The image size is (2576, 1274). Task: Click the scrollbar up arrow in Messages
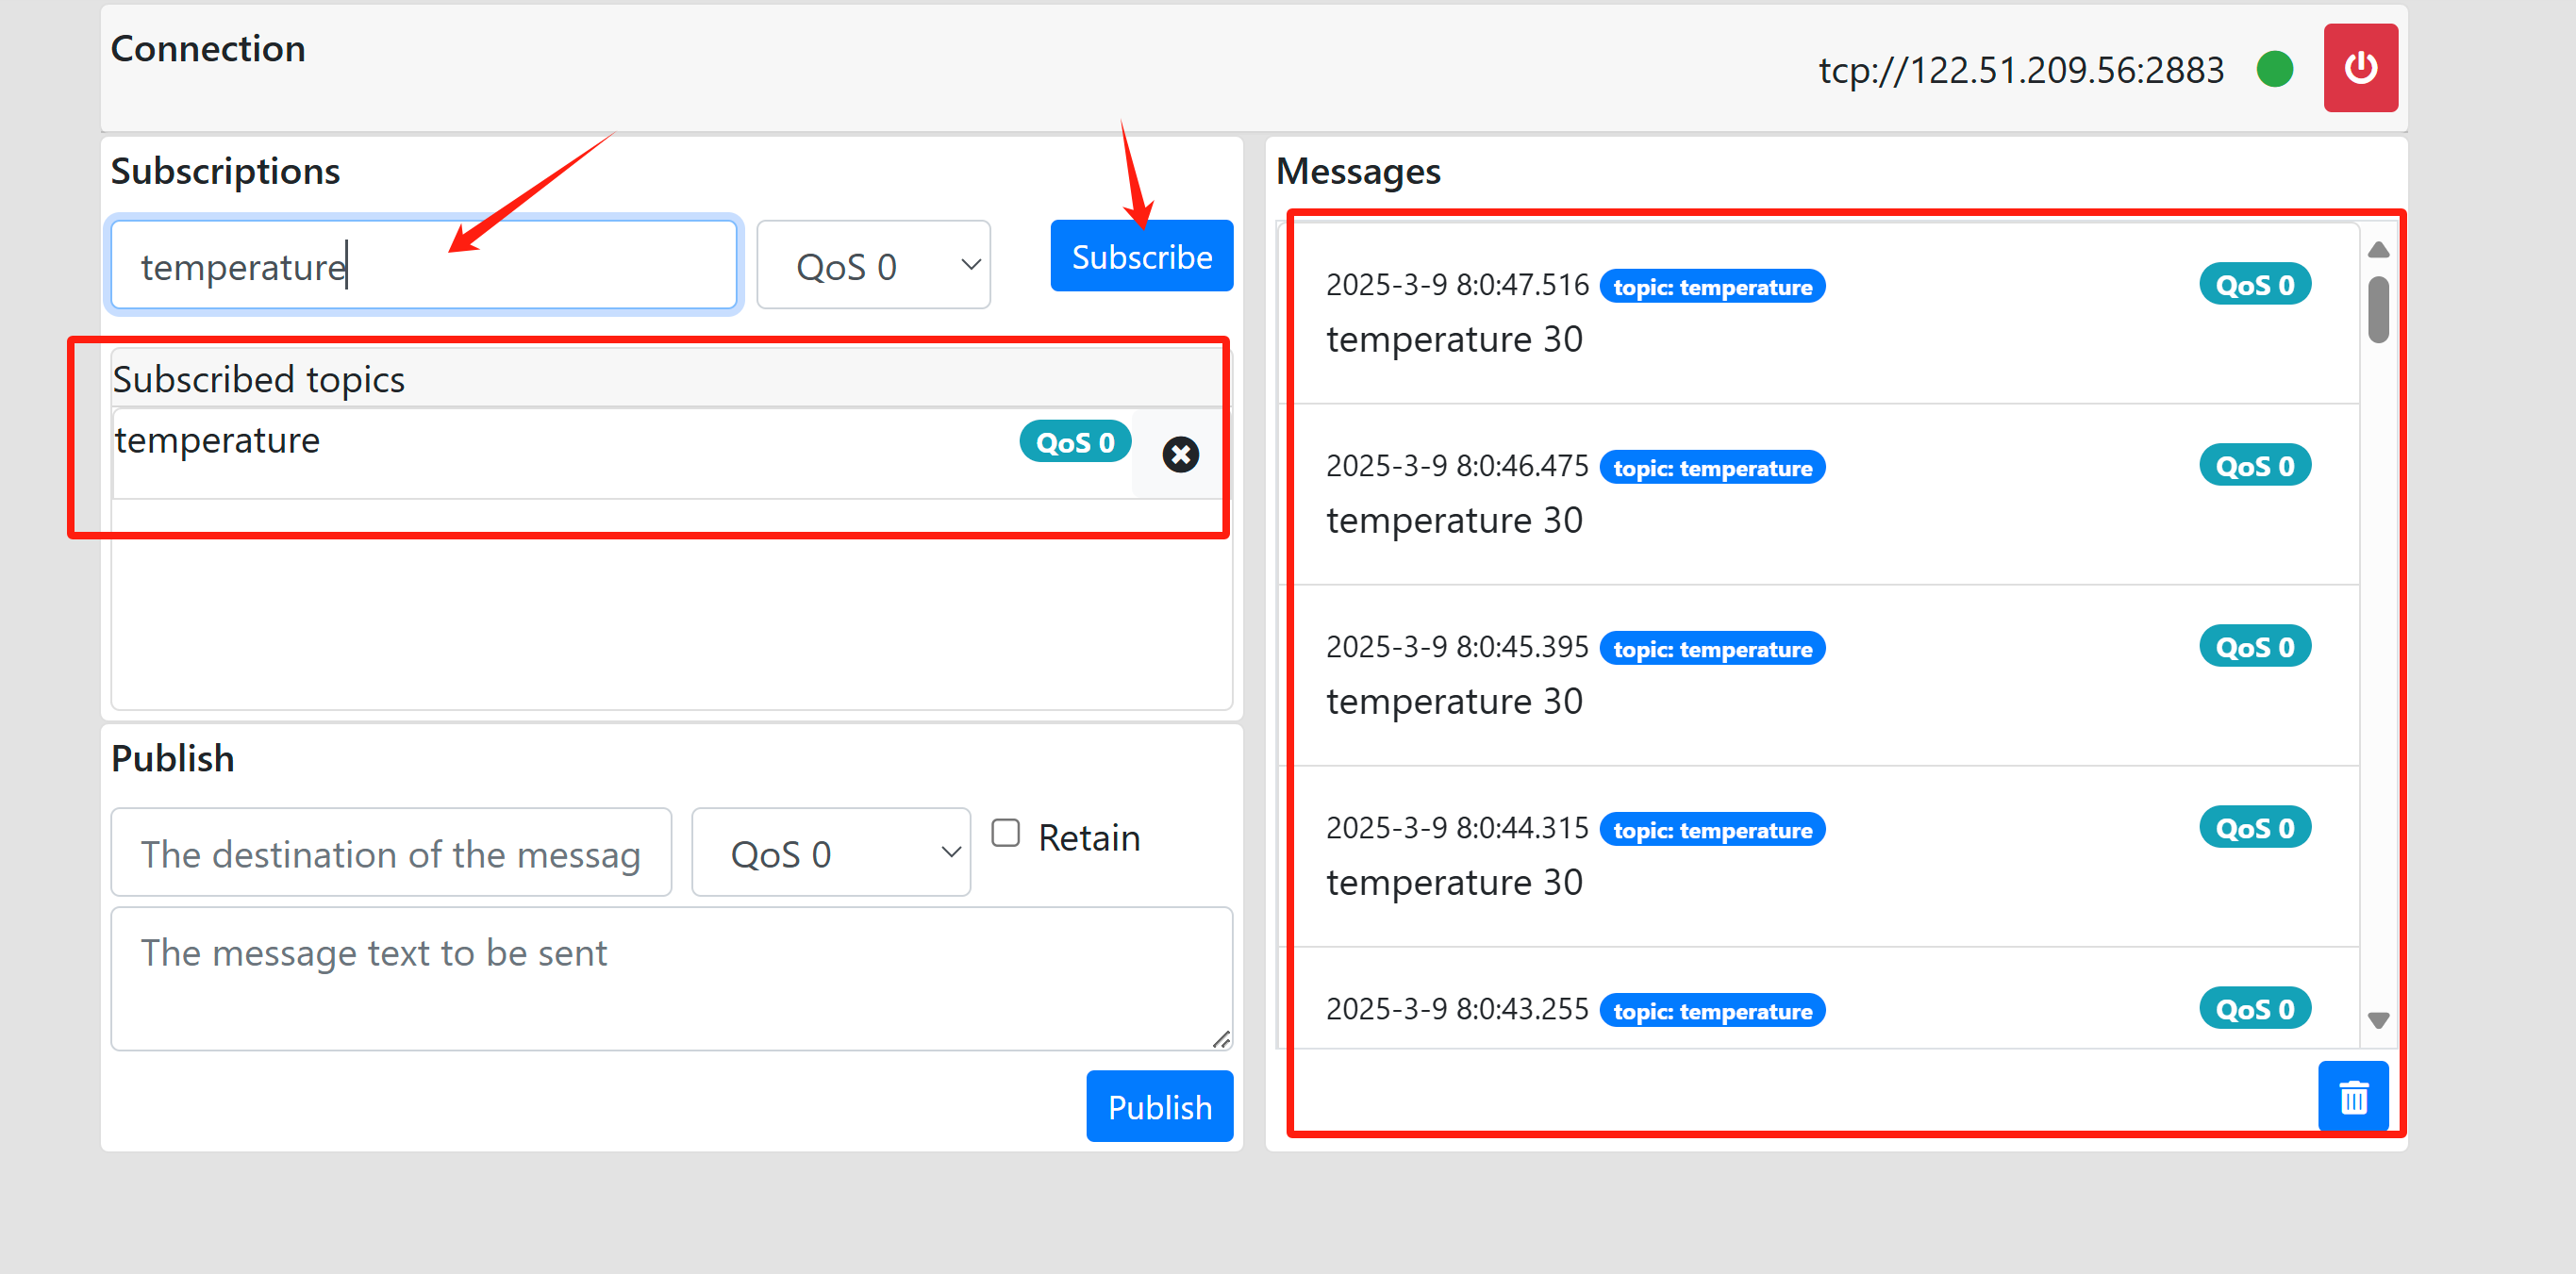coord(2378,250)
